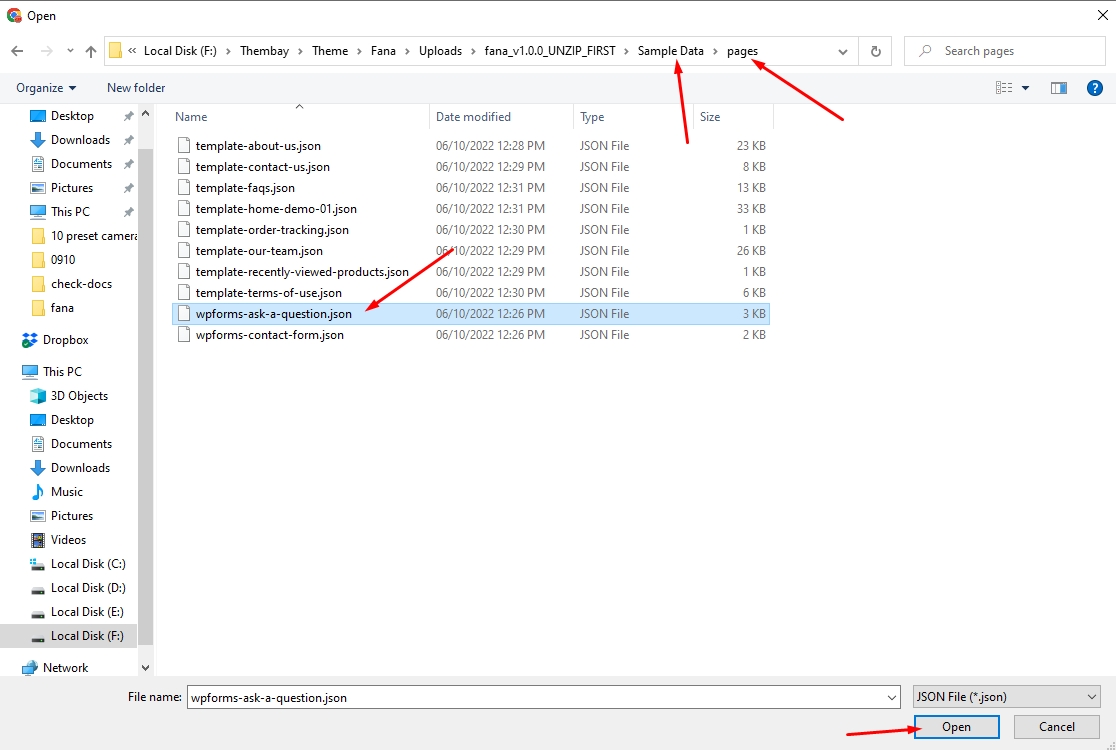Expand the address bar history dropdown
Image resolution: width=1116 pixels, height=750 pixels.
843,51
